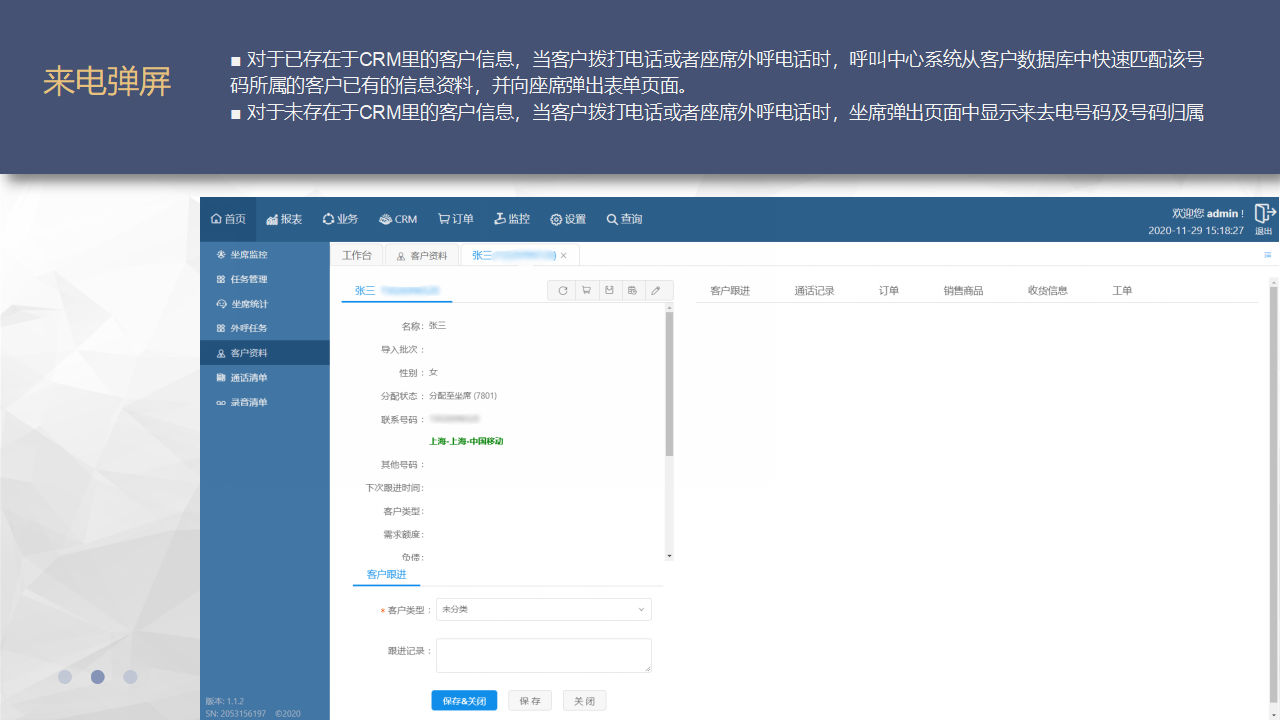Image resolution: width=1280 pixels, height=720 pixels.
Task: Open the CRM menu in top navigation
Action: (x=398, y=219)
